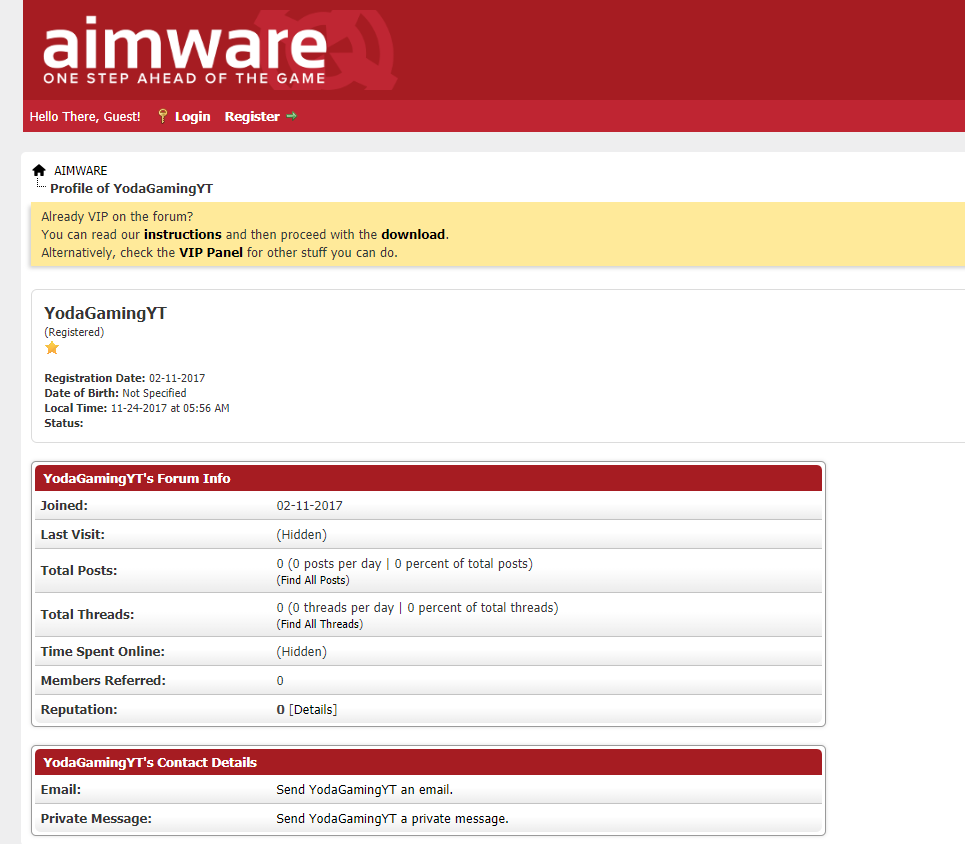Click Registration Date value 02-11-2017
965x844 pixels.
coord(177,378)
